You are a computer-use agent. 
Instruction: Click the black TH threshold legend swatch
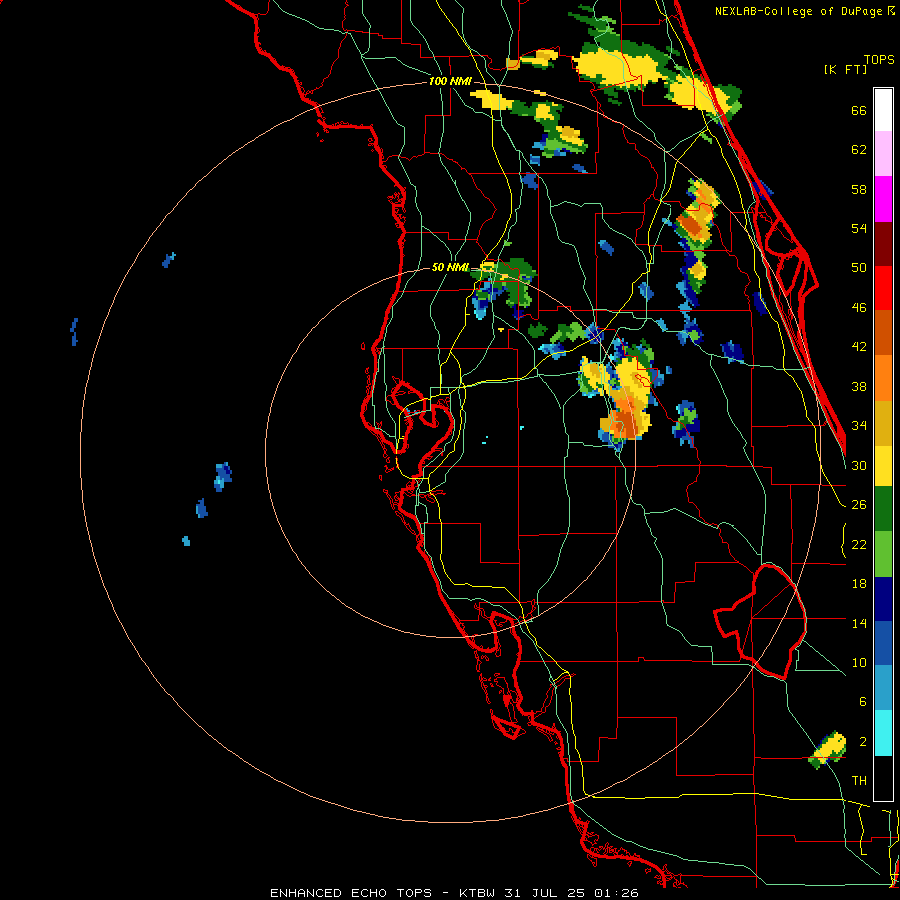pyautogui.click(x=883, y=778)
